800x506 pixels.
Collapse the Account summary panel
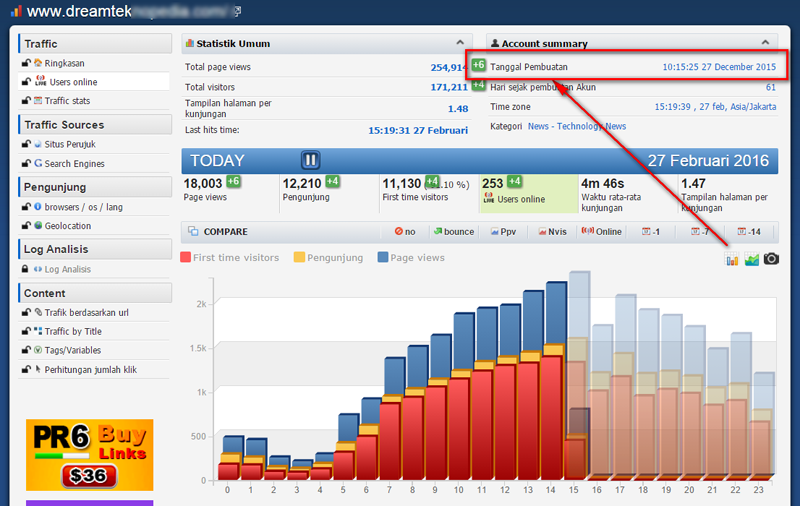tap(765, 43)
